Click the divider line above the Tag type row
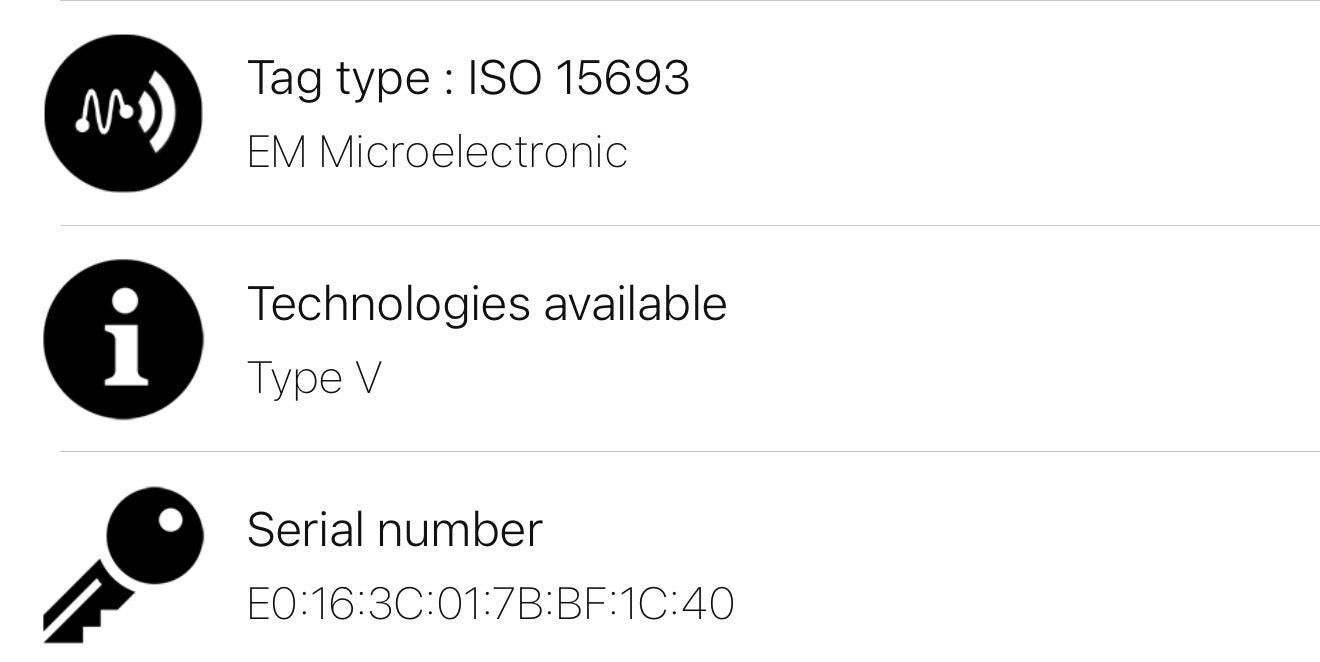The width and height of the screenshot is (1320, 662). [x=690, y=1]
